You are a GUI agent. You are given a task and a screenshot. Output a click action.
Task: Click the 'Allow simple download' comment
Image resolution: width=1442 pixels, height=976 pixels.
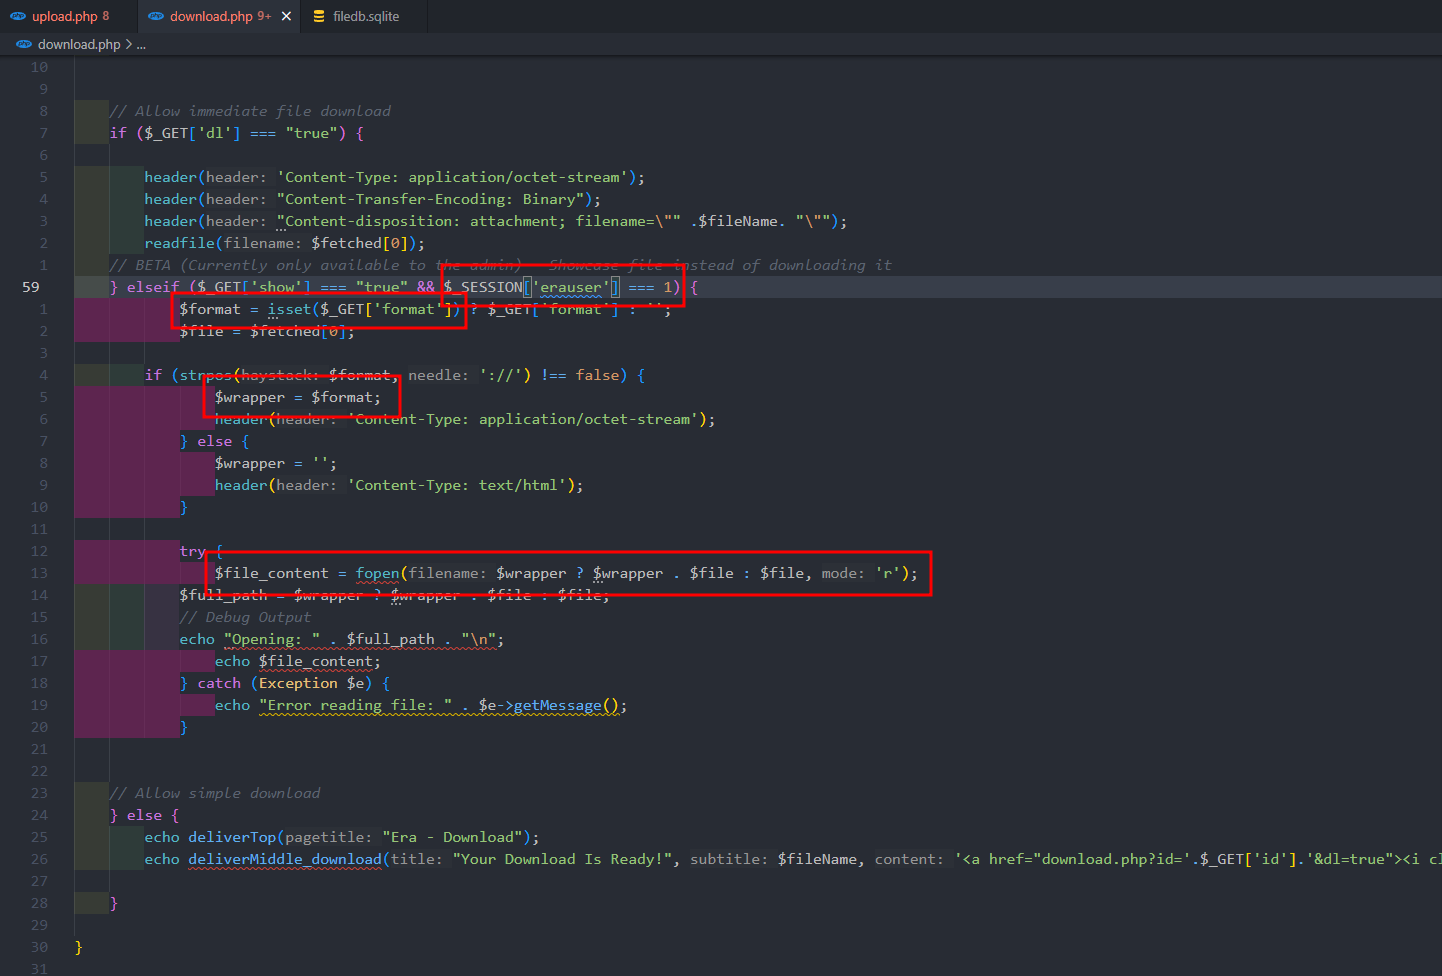[x=215, y=793]
